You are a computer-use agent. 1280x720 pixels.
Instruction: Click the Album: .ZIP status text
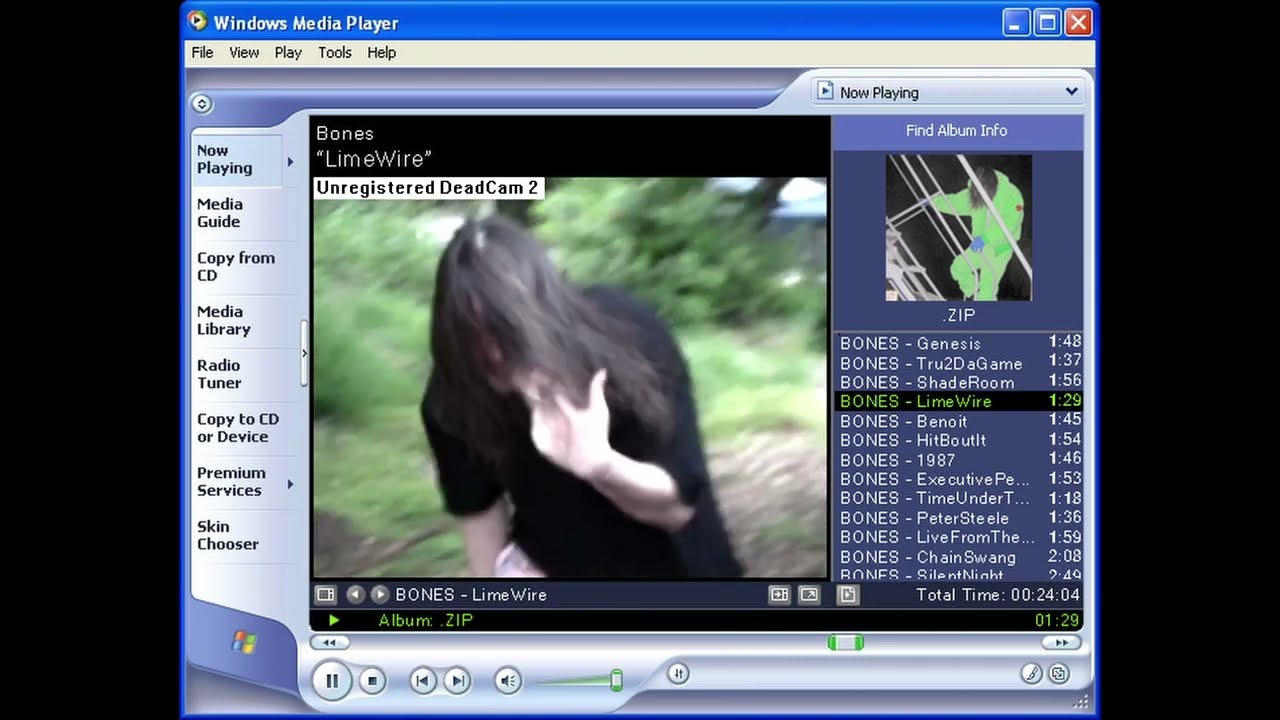425,620
